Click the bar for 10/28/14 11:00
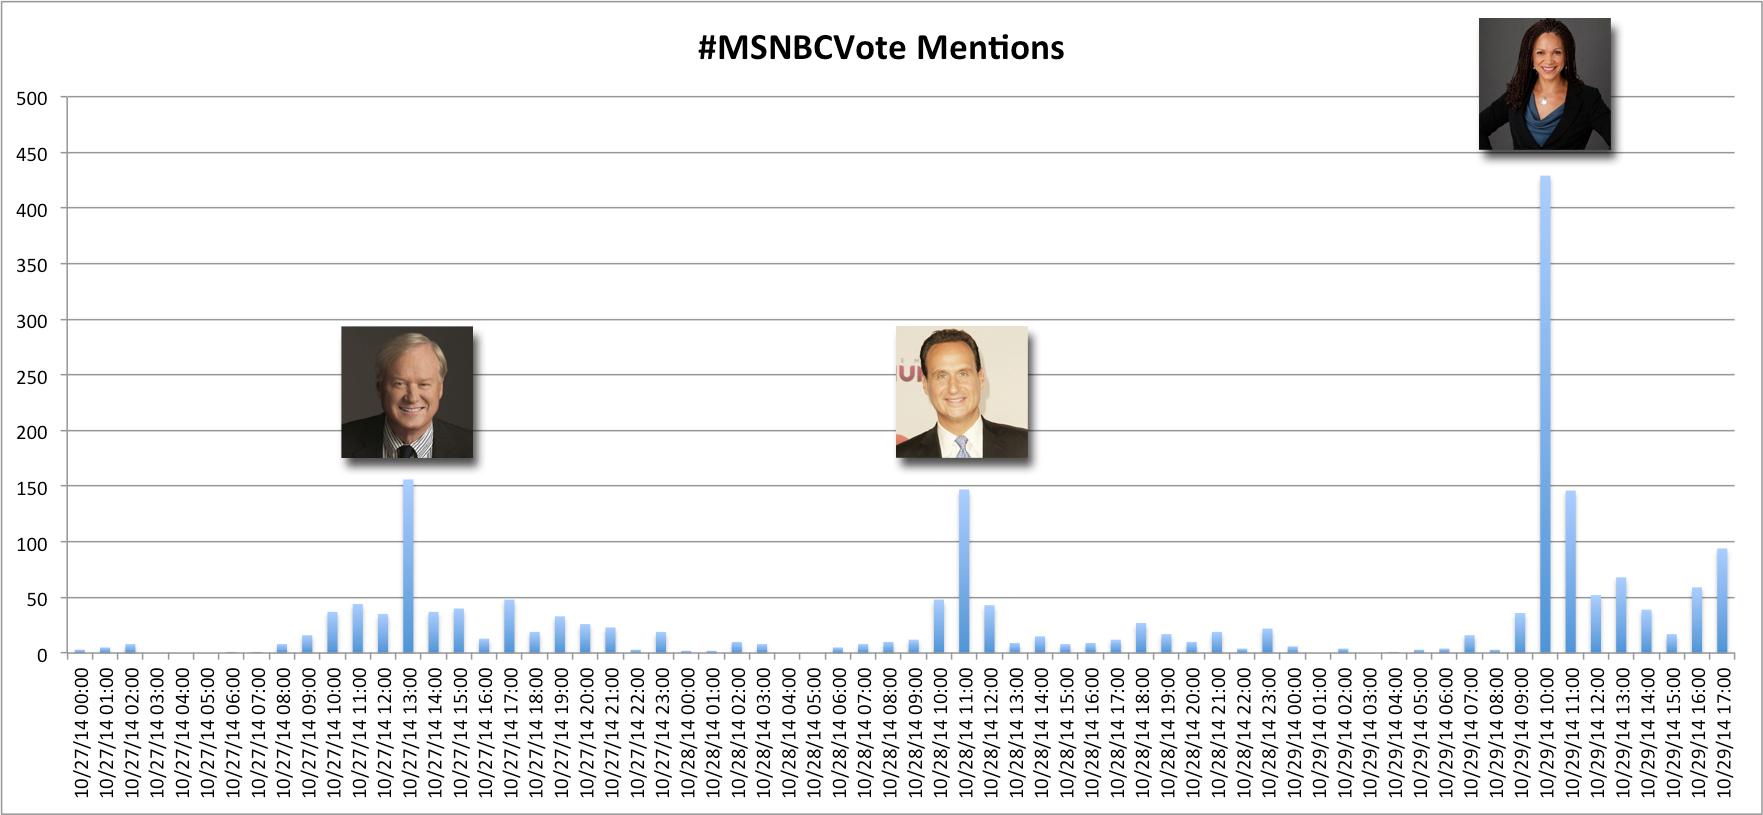This screenshot has height=815, width=1763. coord(964,572)
